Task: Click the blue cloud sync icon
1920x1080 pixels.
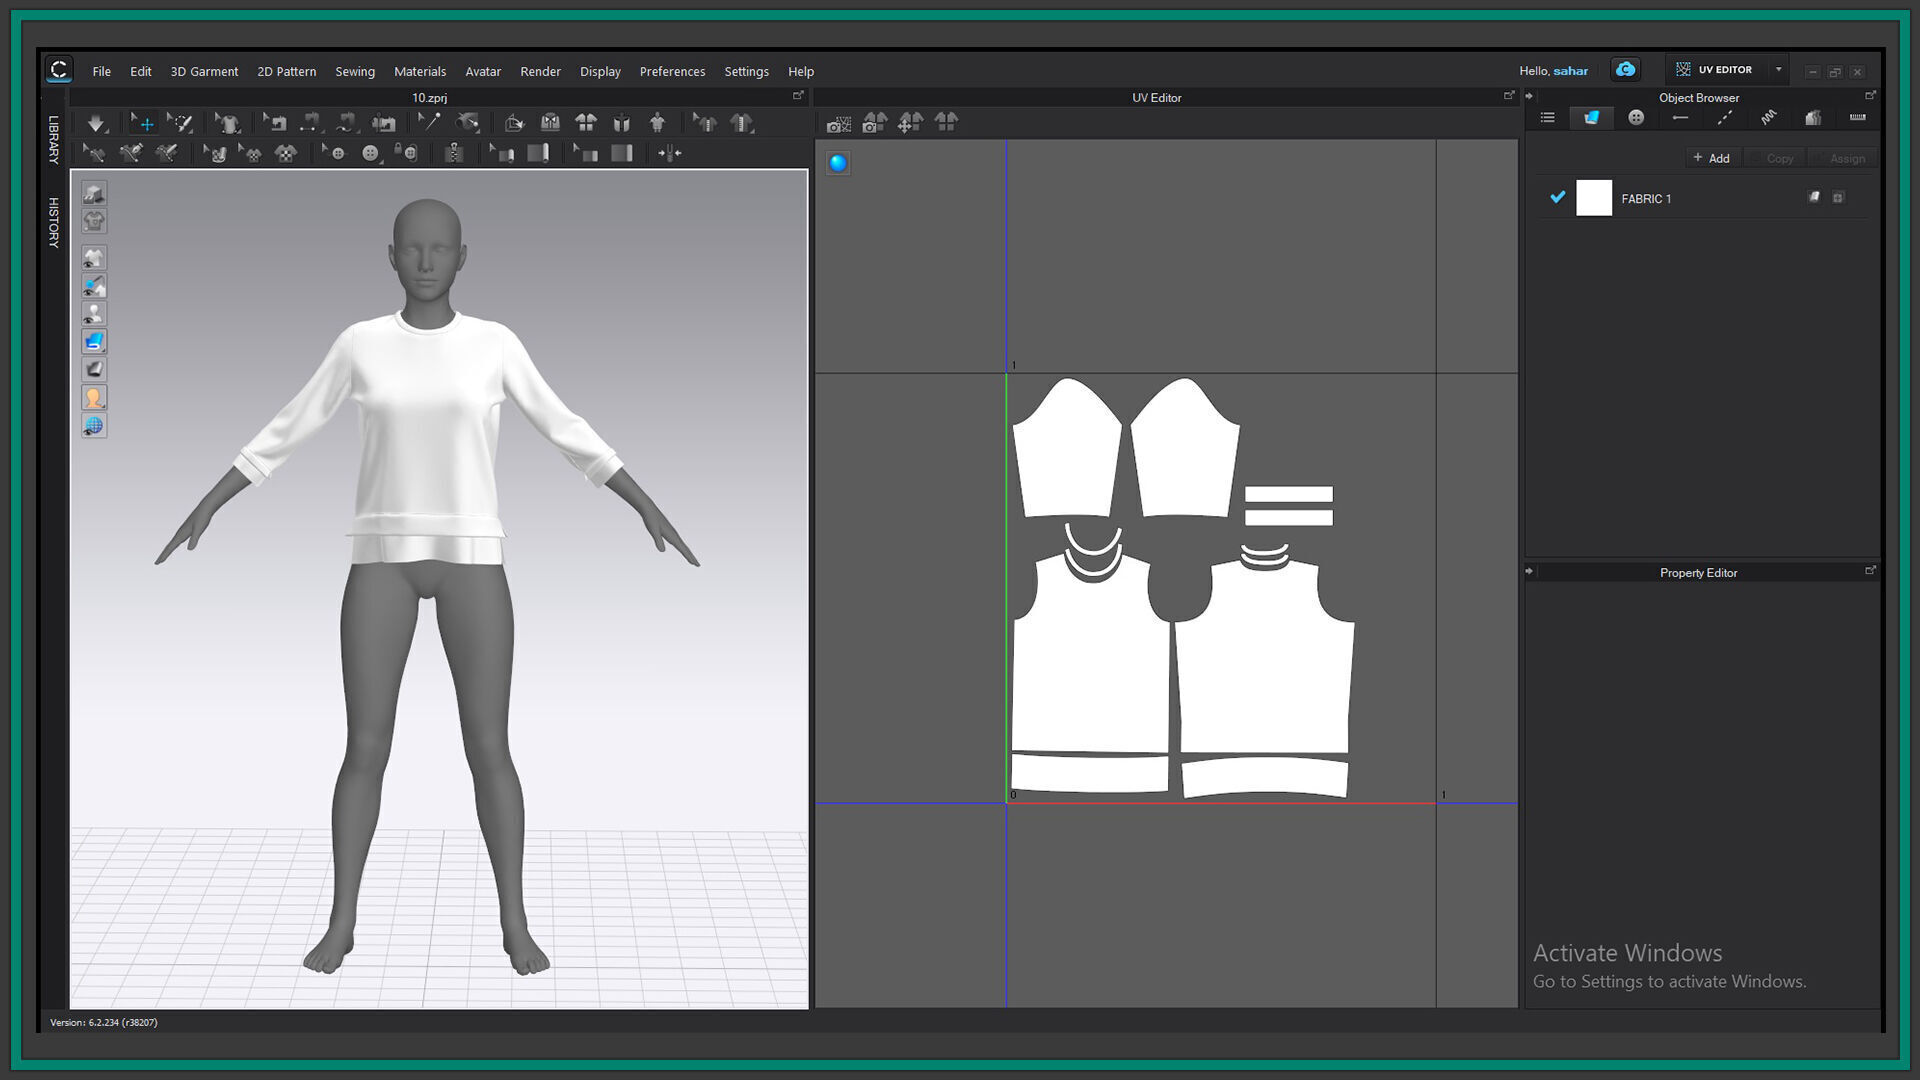Action: [1625, 70]
